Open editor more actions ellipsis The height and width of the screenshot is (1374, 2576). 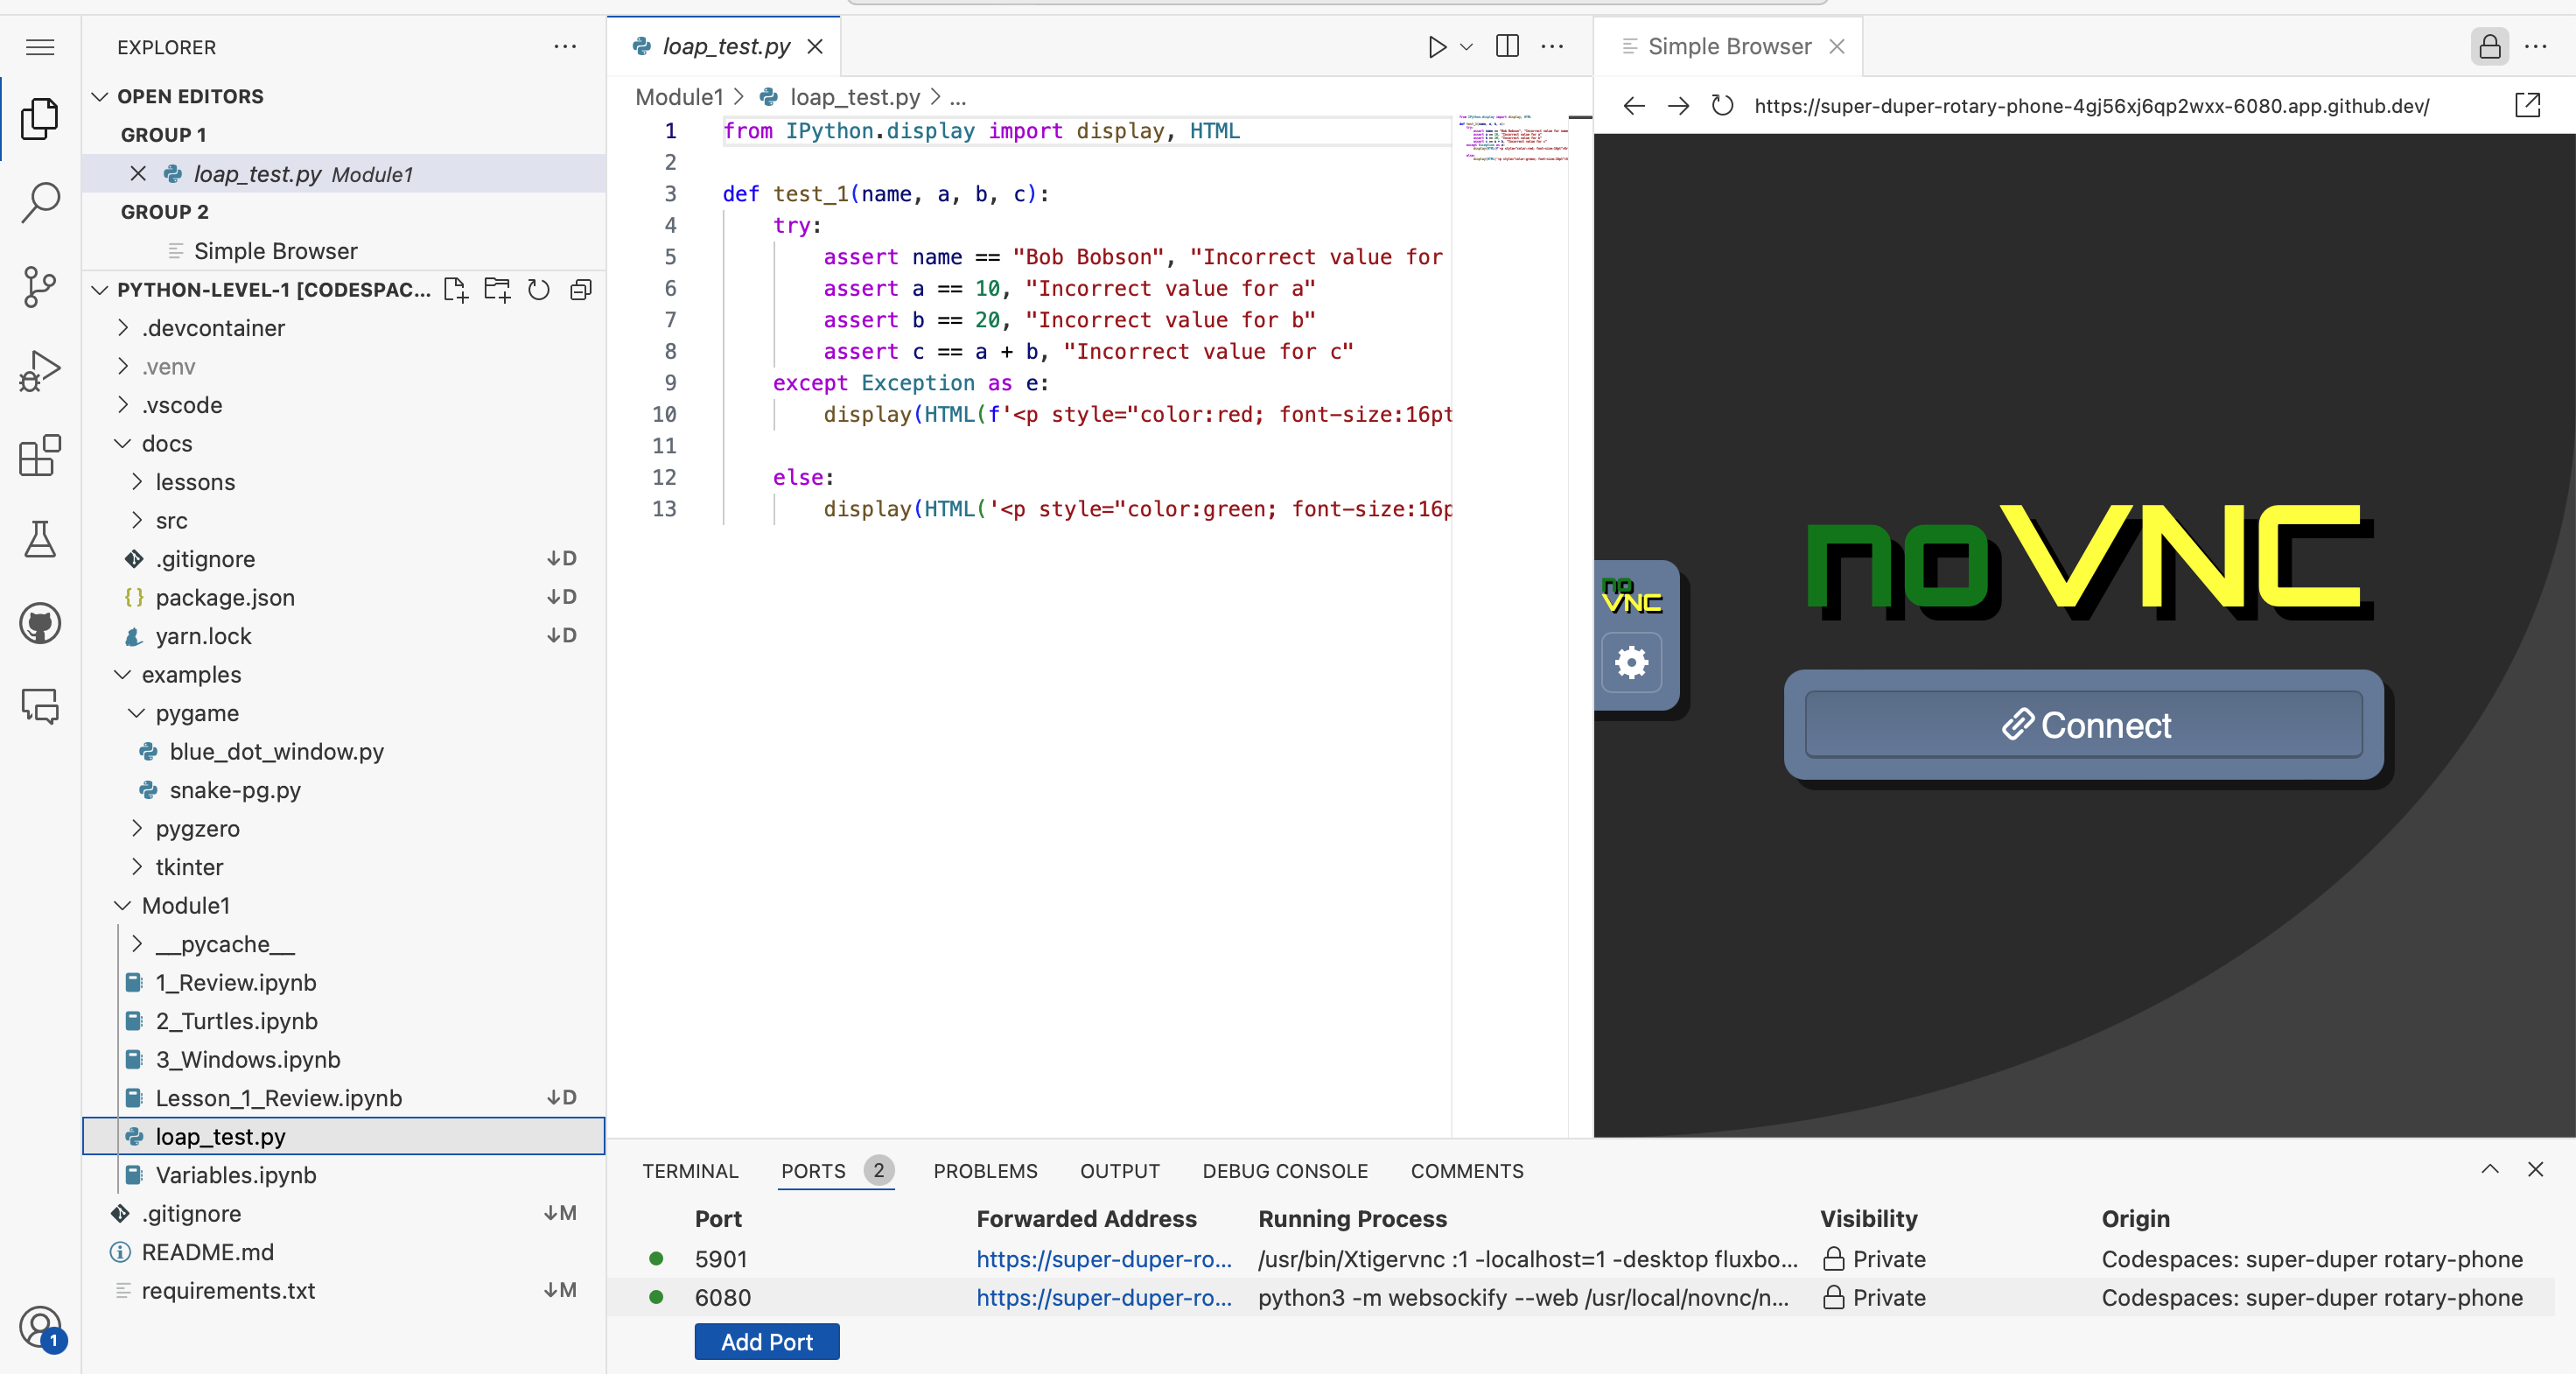click(1552, 47)
